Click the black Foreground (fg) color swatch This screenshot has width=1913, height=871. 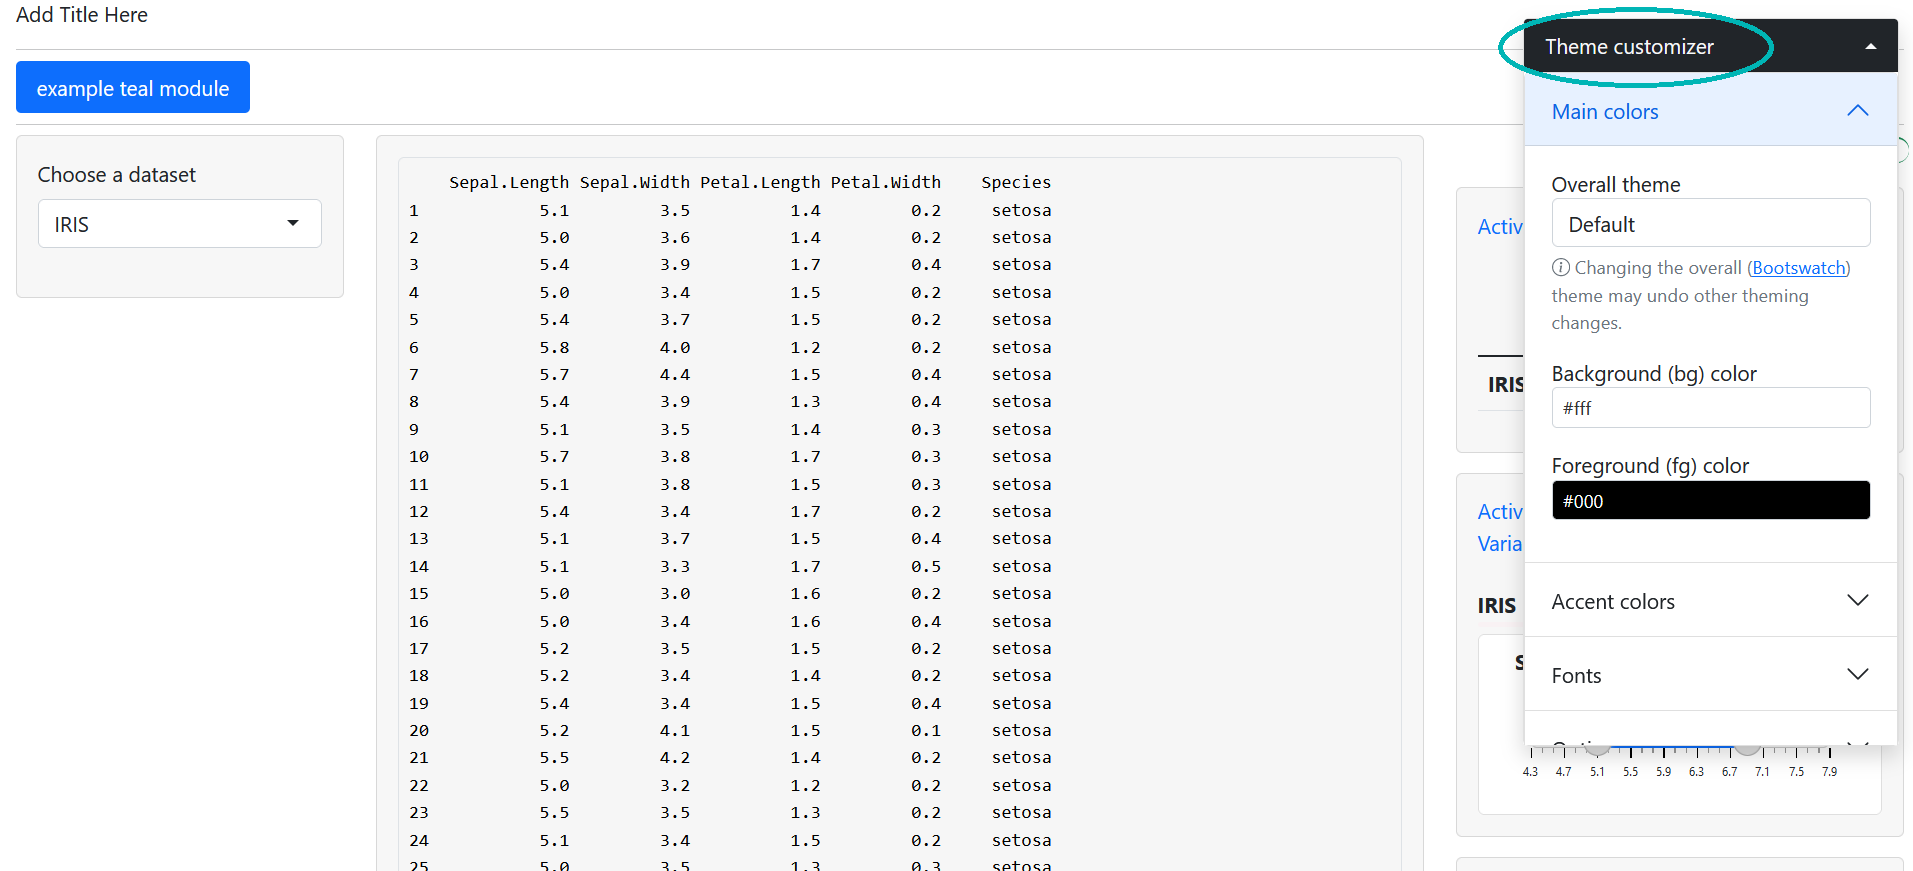tap(1710, 501)
